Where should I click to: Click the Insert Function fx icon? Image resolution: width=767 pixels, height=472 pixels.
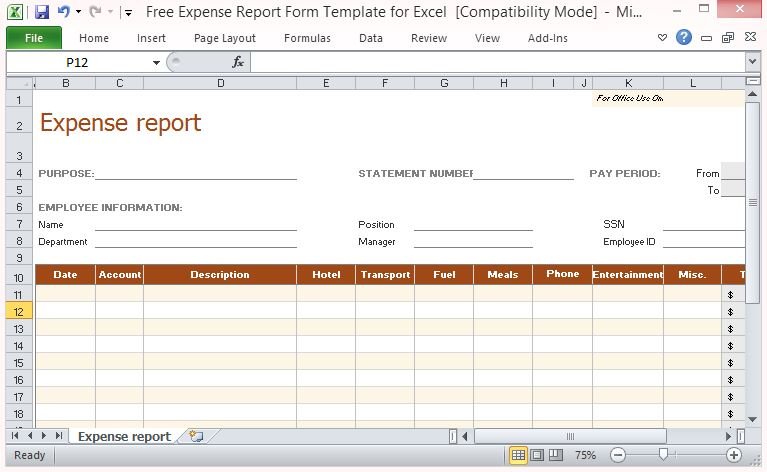click(238, 62)
